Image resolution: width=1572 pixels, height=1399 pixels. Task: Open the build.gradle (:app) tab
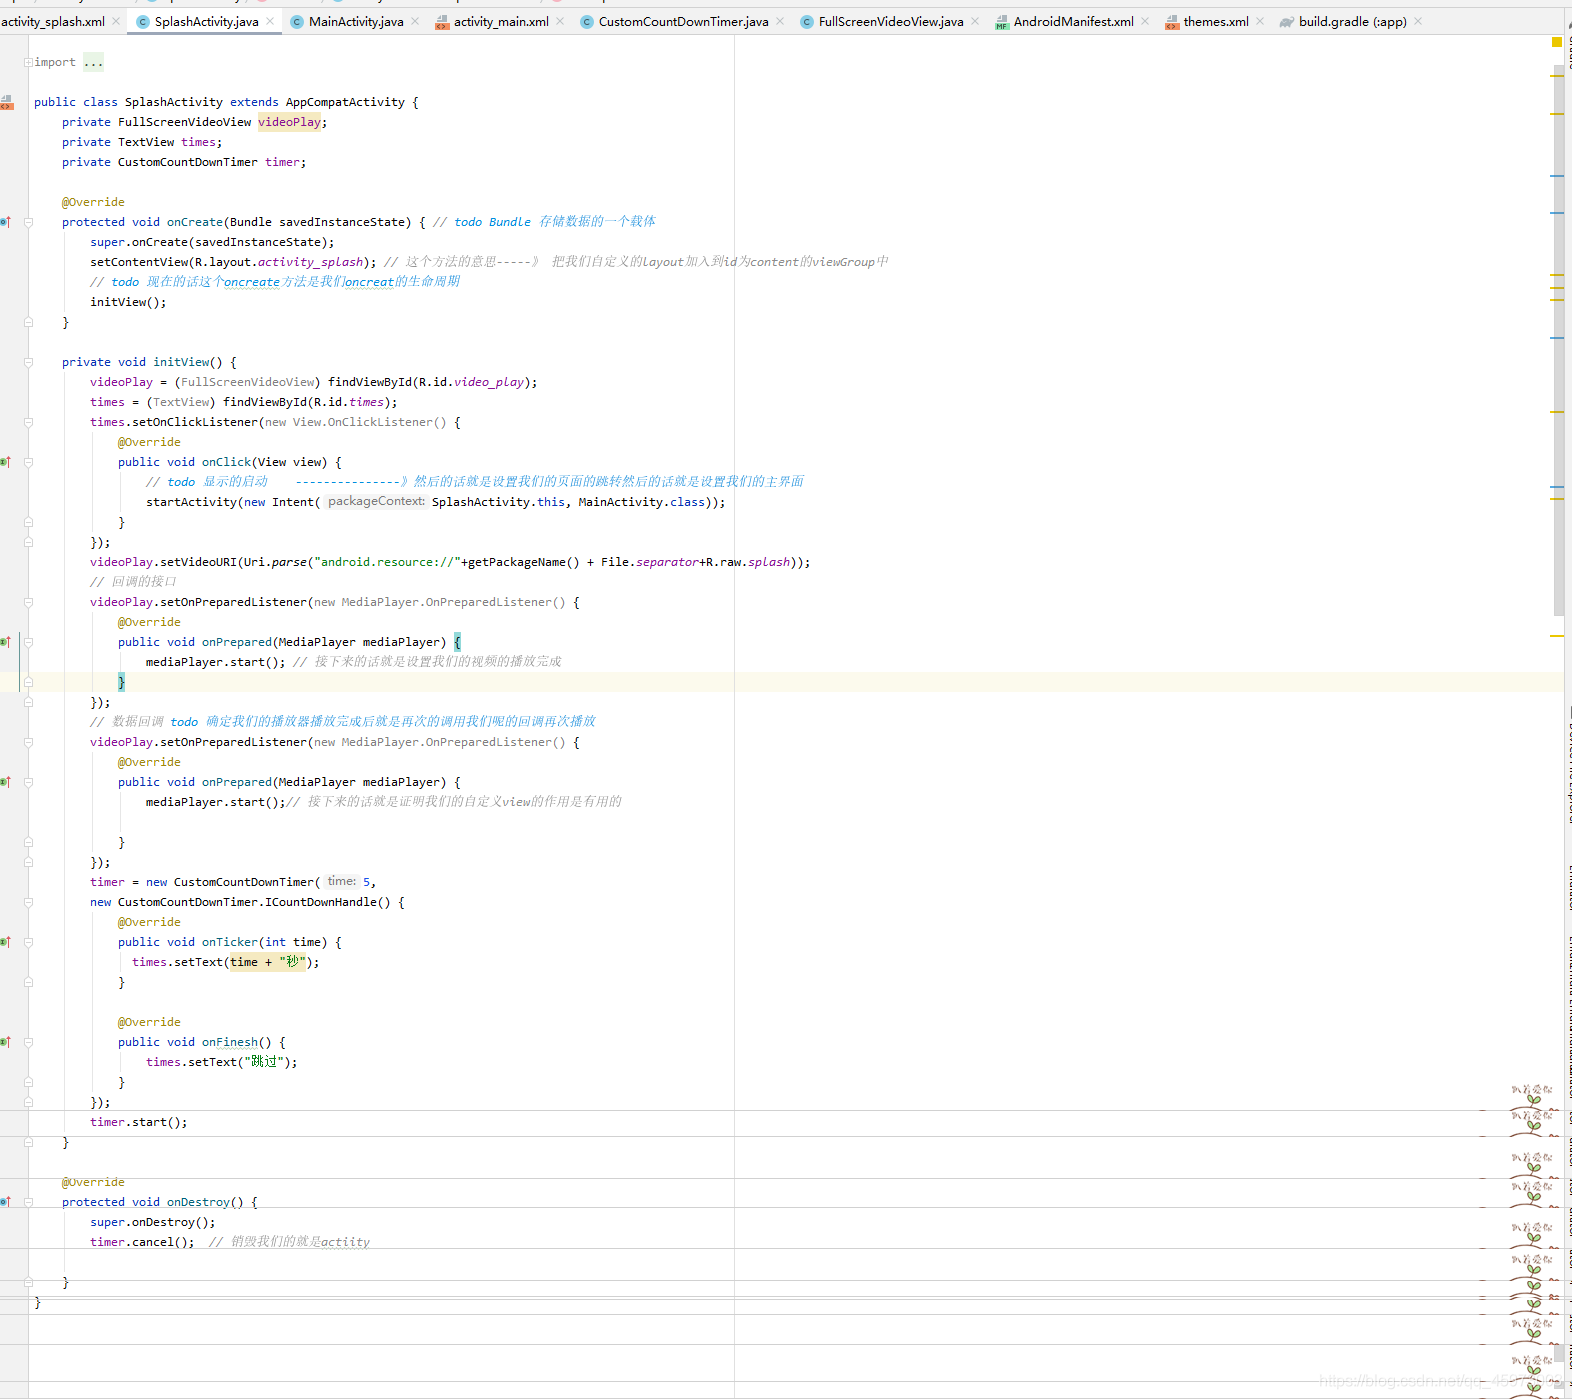(1352, 21)
